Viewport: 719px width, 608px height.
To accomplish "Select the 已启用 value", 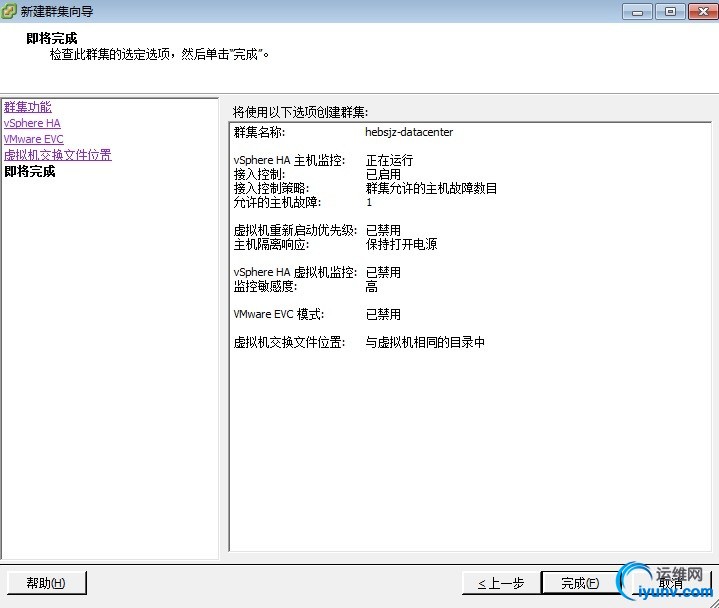I will coord(383,174).
